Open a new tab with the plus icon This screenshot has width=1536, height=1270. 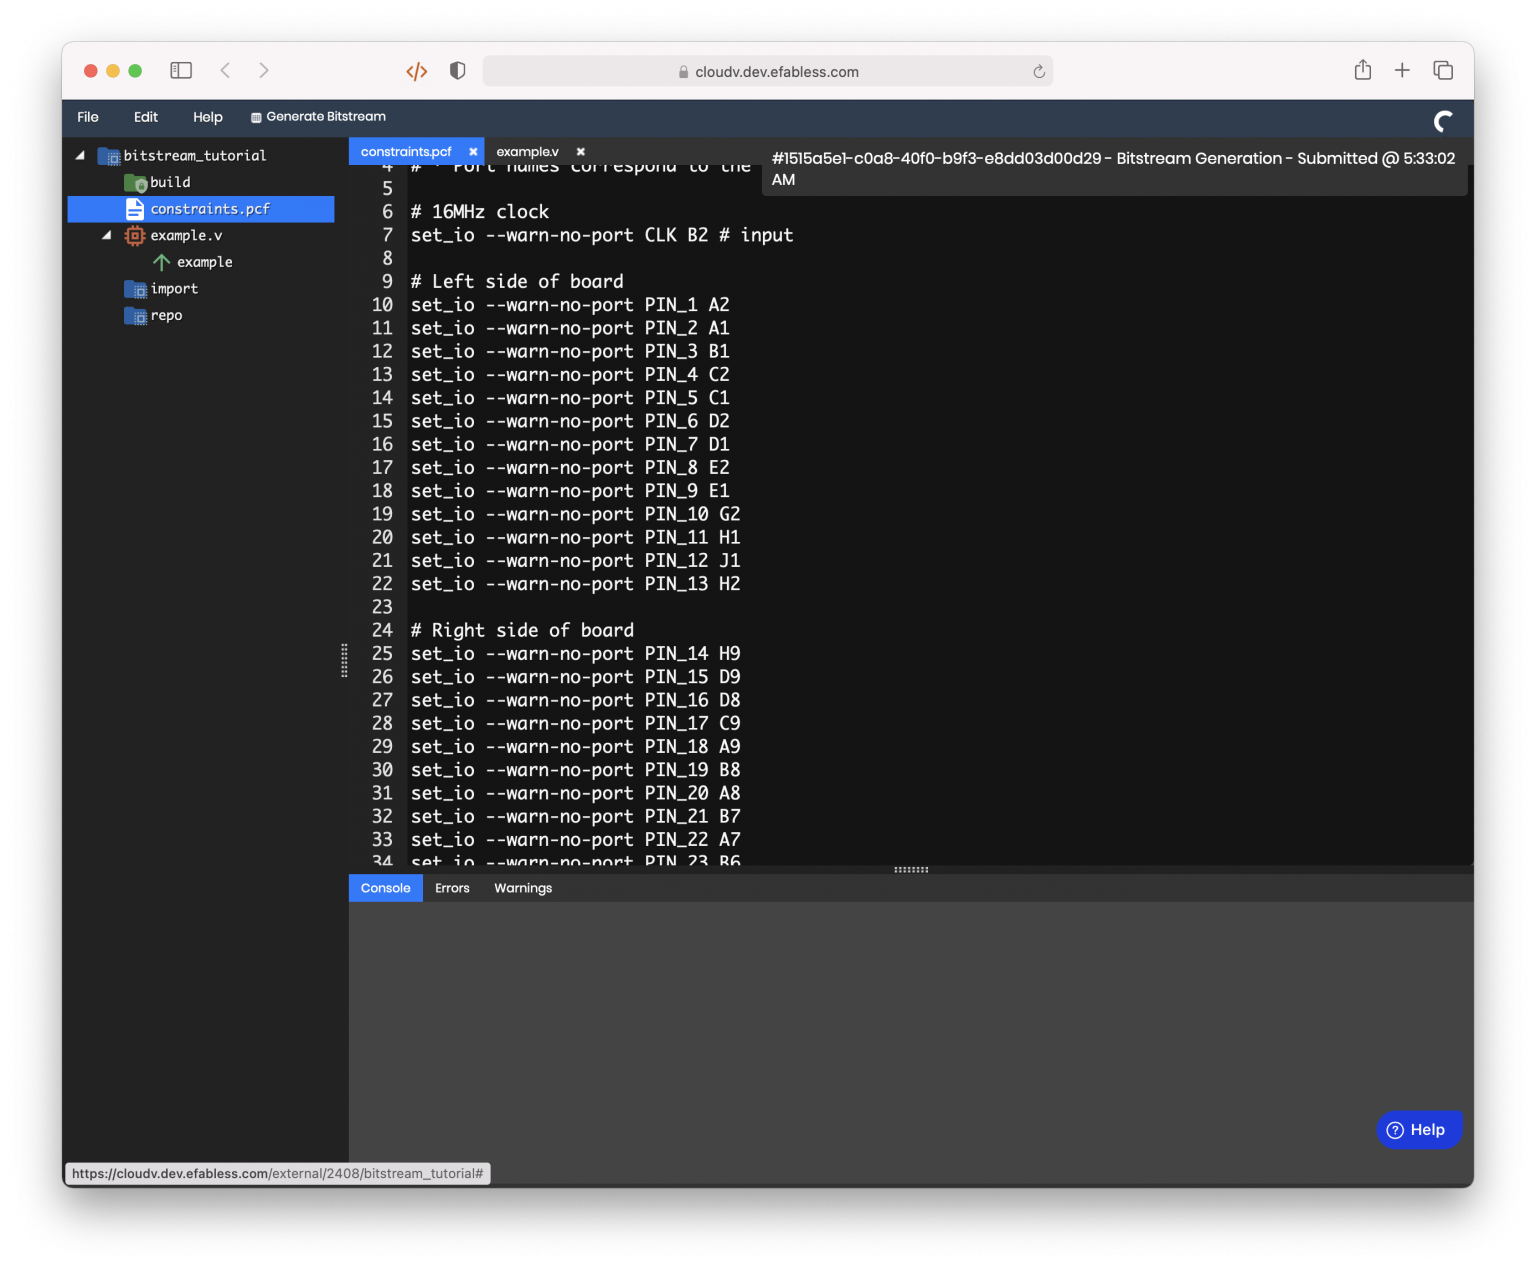tap(1402, 70)
